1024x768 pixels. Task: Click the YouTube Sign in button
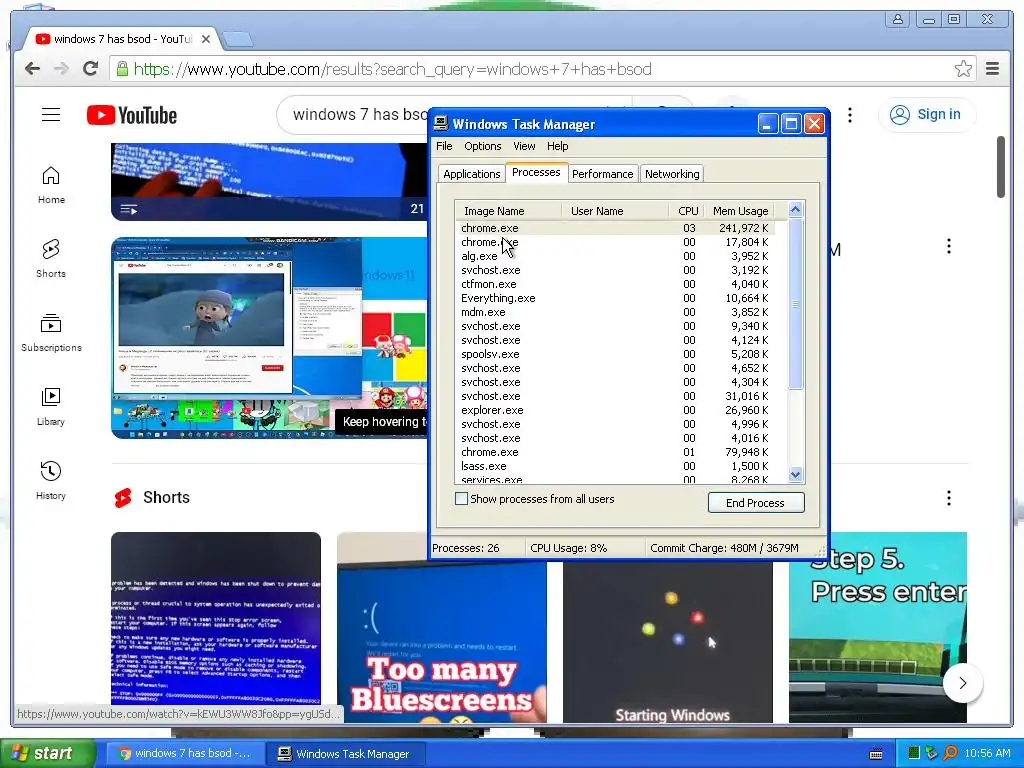[927, 115]
